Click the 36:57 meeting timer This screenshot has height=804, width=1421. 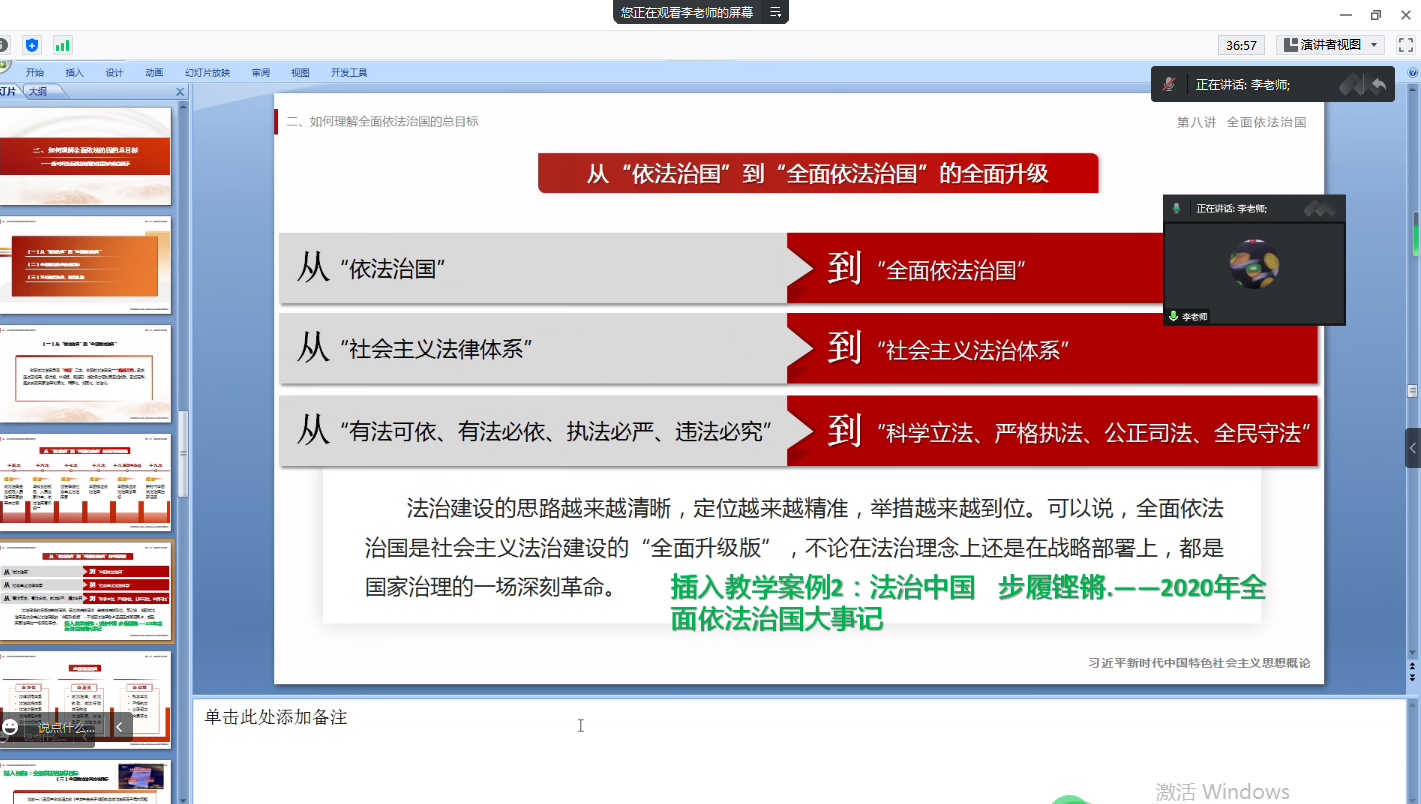(1241, 45)
